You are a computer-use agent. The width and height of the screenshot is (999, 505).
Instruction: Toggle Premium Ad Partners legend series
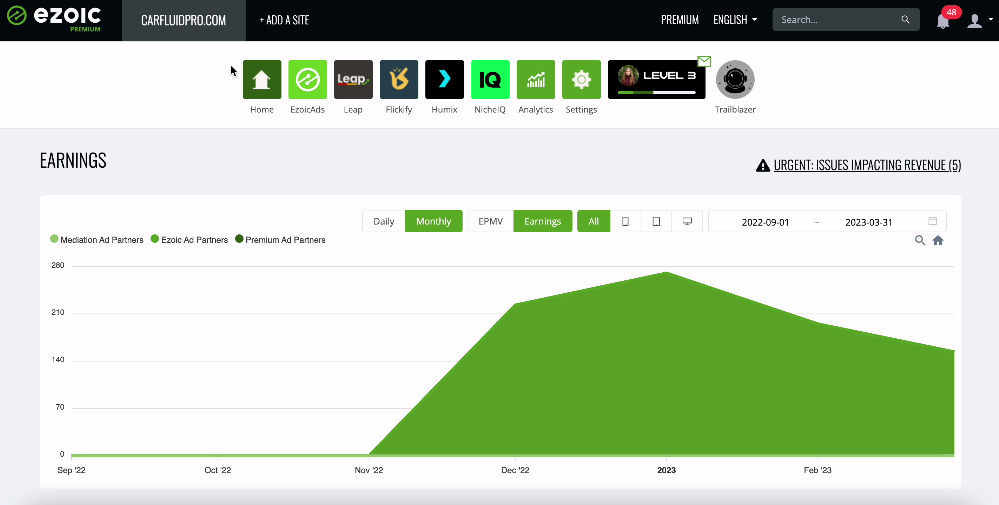point(280,240)
